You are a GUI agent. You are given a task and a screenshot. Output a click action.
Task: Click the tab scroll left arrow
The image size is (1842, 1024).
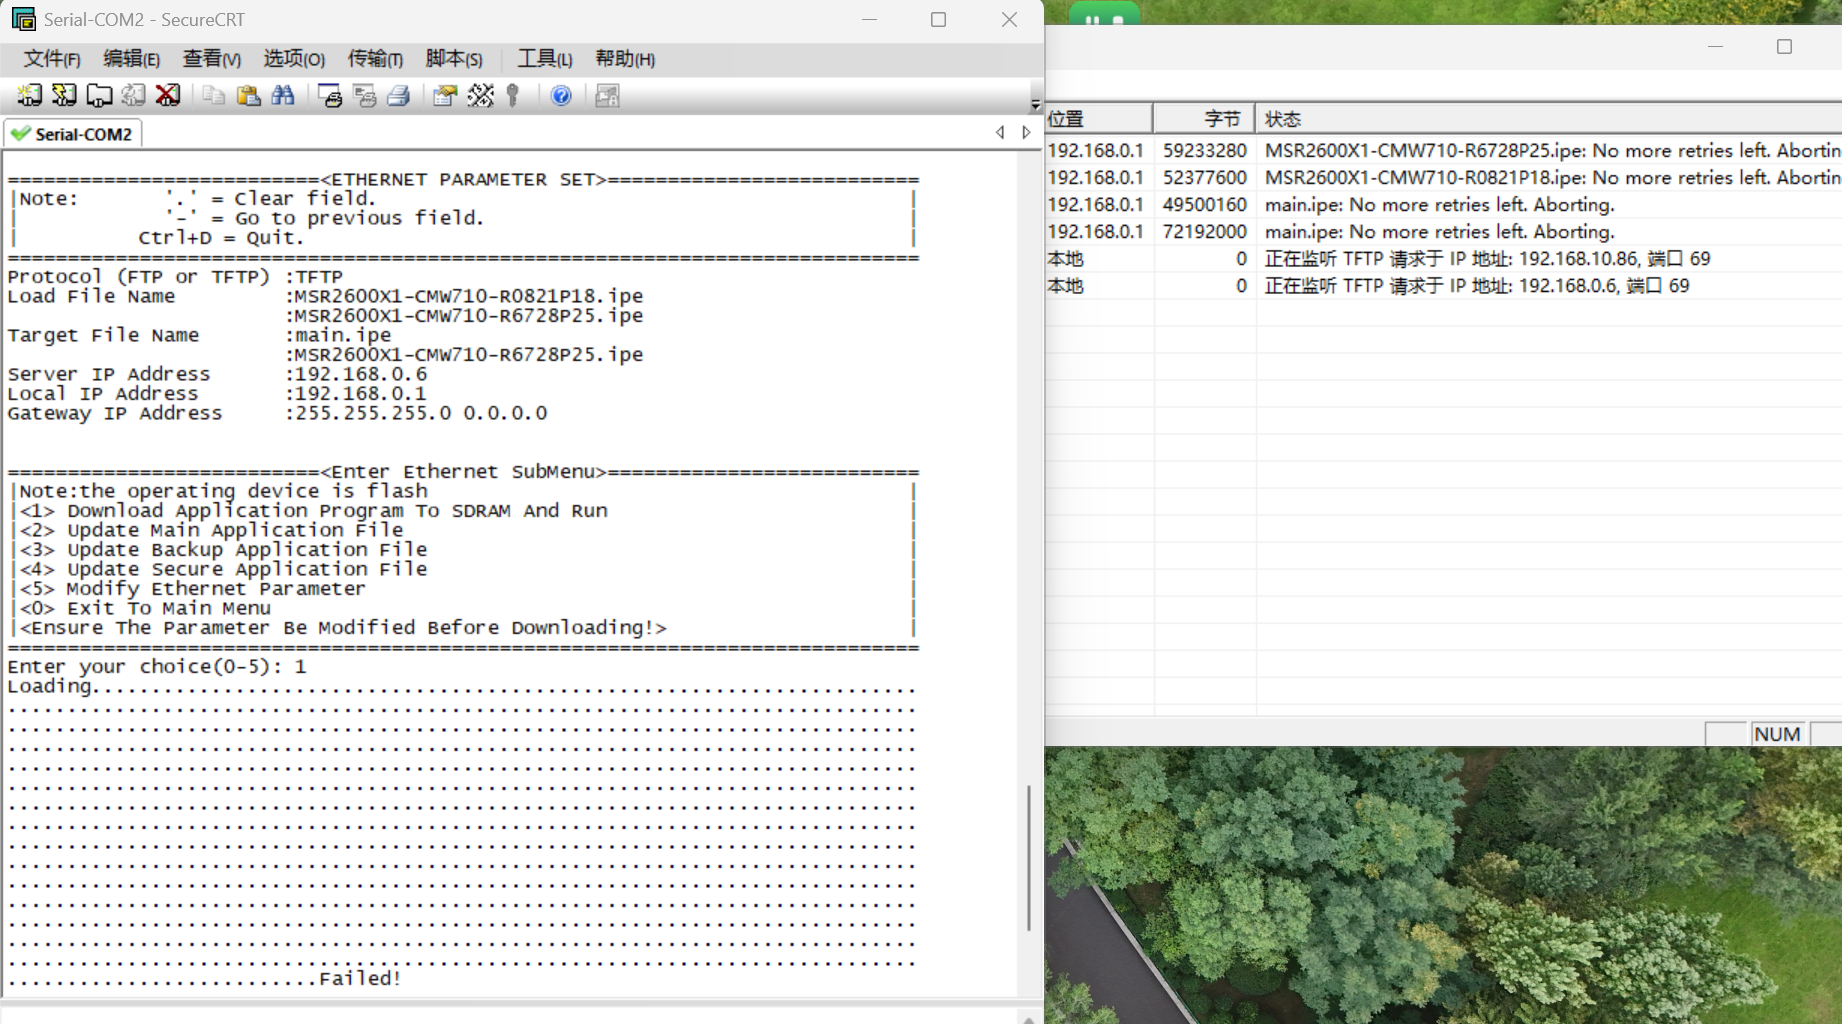1000,132
